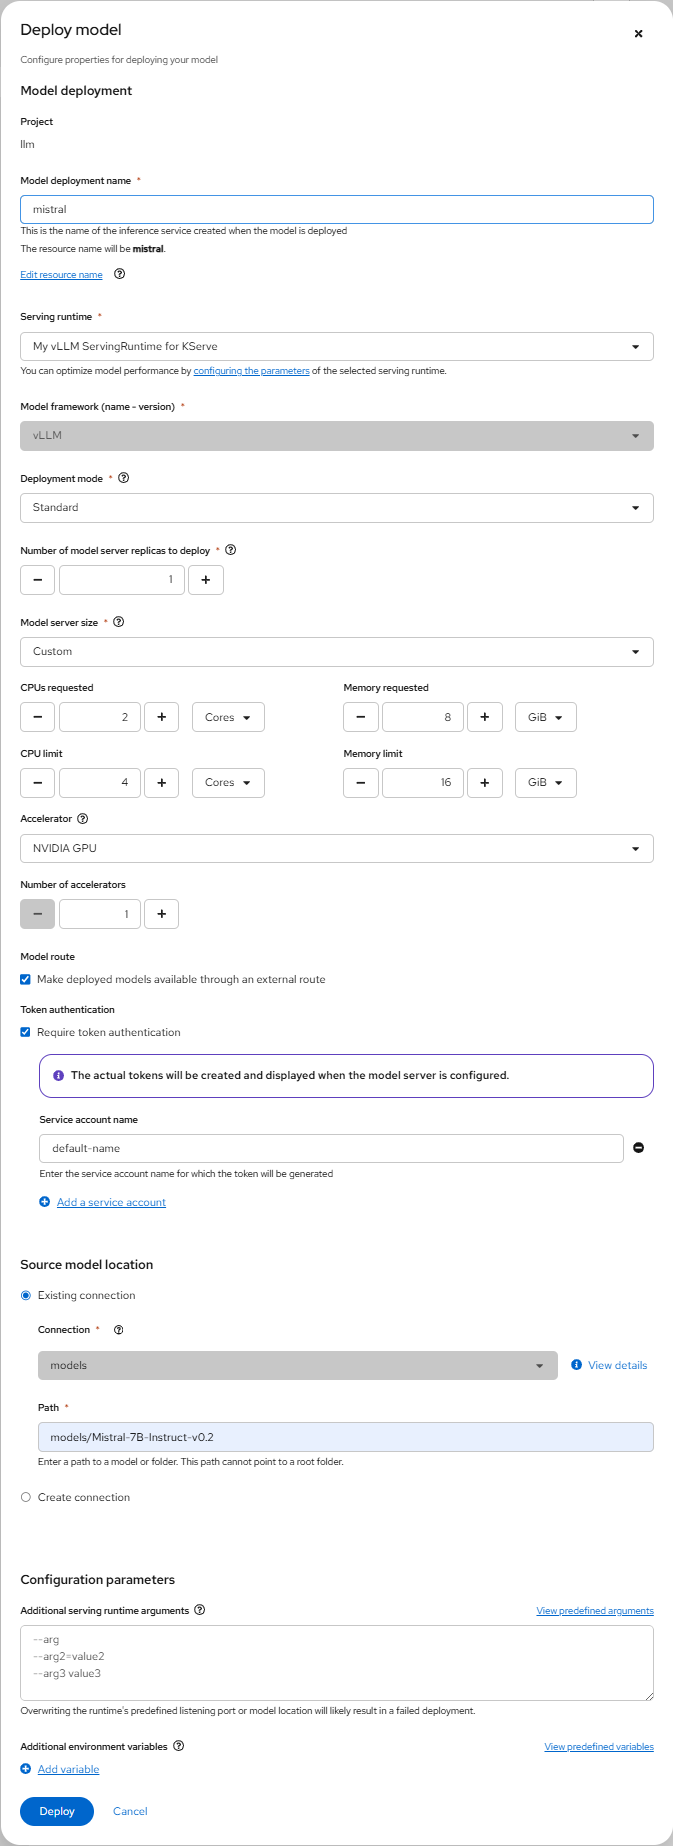The height and width of the screenshot is (1846, 673).
Task: Click Add a service account link
Action: (111, 1202)
